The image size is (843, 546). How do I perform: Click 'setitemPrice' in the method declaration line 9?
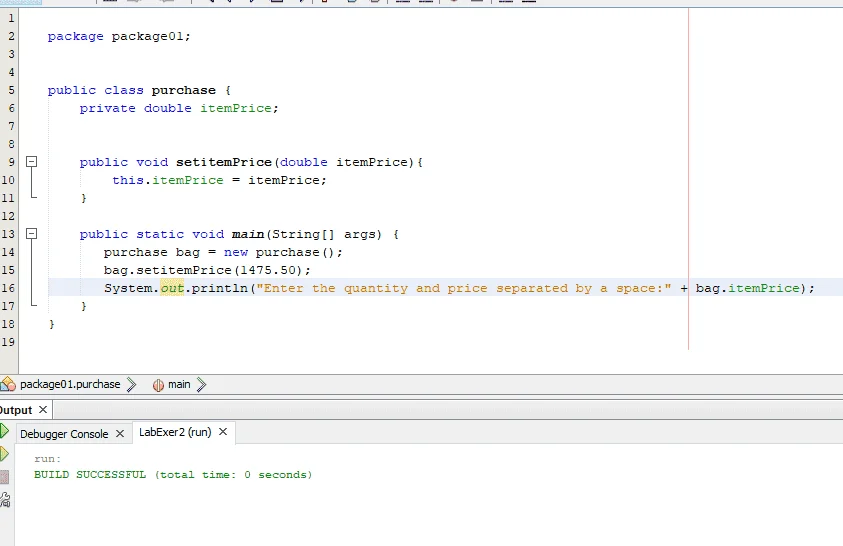[x=224, y=162]
